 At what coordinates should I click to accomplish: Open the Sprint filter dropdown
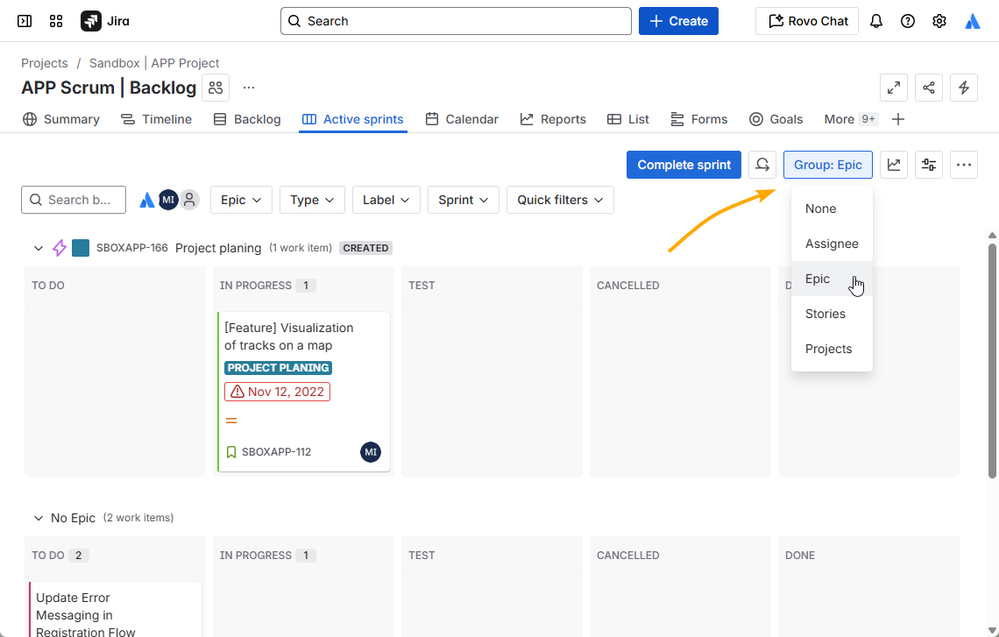coord(463,200)
